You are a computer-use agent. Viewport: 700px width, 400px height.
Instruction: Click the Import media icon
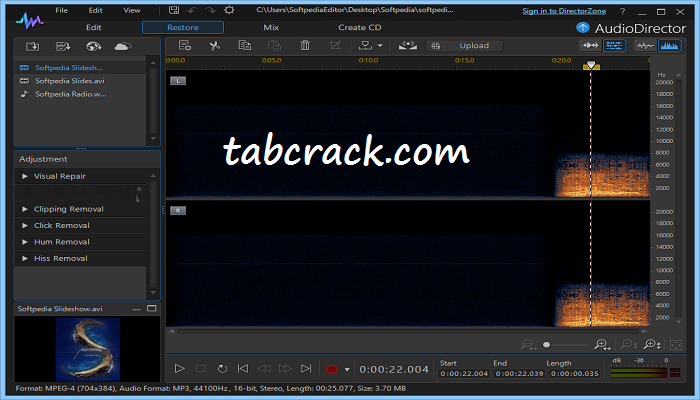coord(33,46)
